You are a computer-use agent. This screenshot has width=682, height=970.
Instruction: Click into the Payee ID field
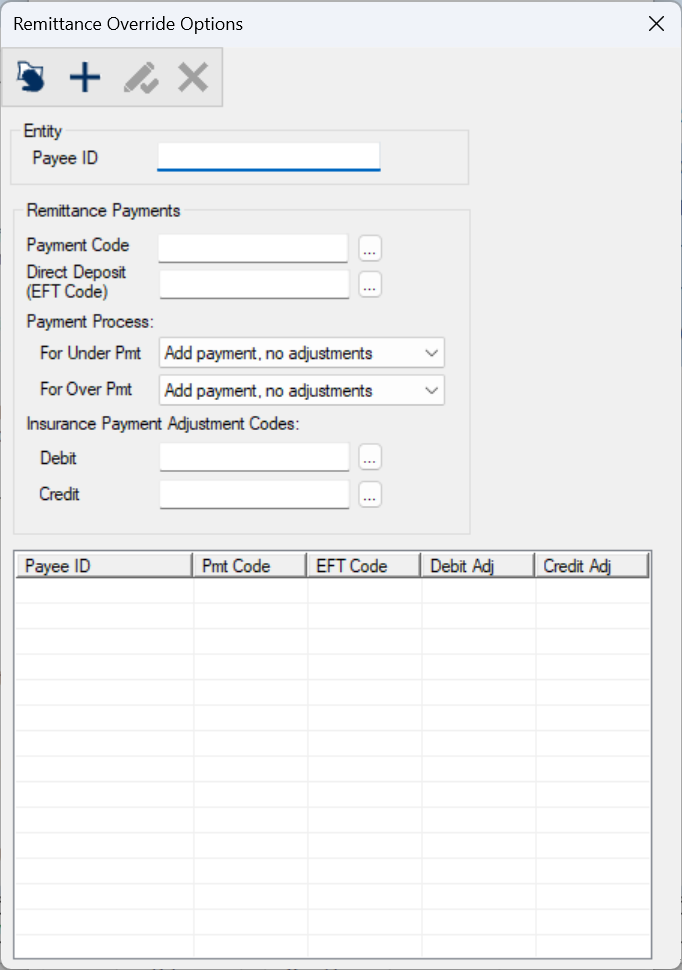pos(268,157)
